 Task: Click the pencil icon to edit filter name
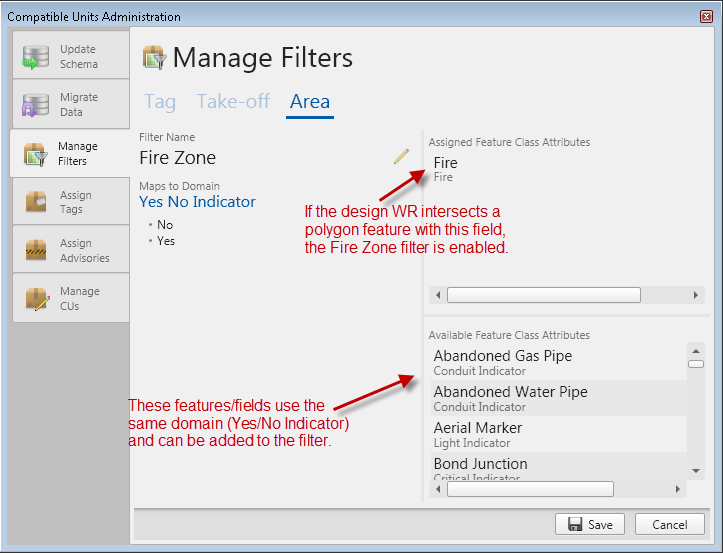point(401,156)
